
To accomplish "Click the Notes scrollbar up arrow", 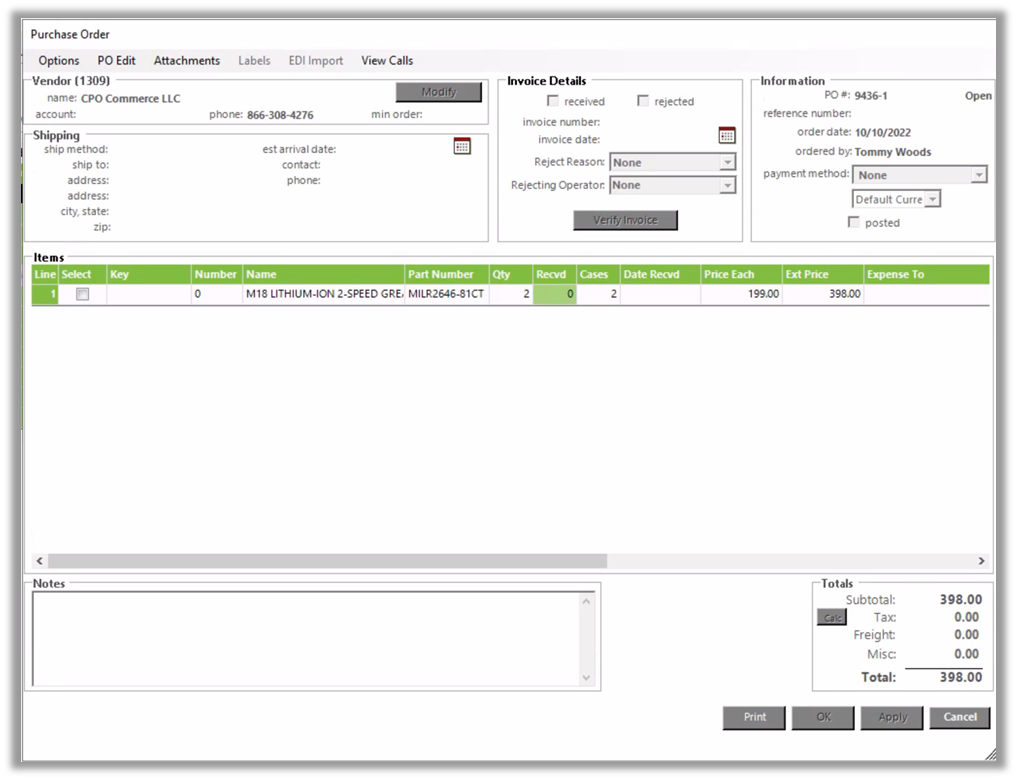I will (x=586, y=601).
